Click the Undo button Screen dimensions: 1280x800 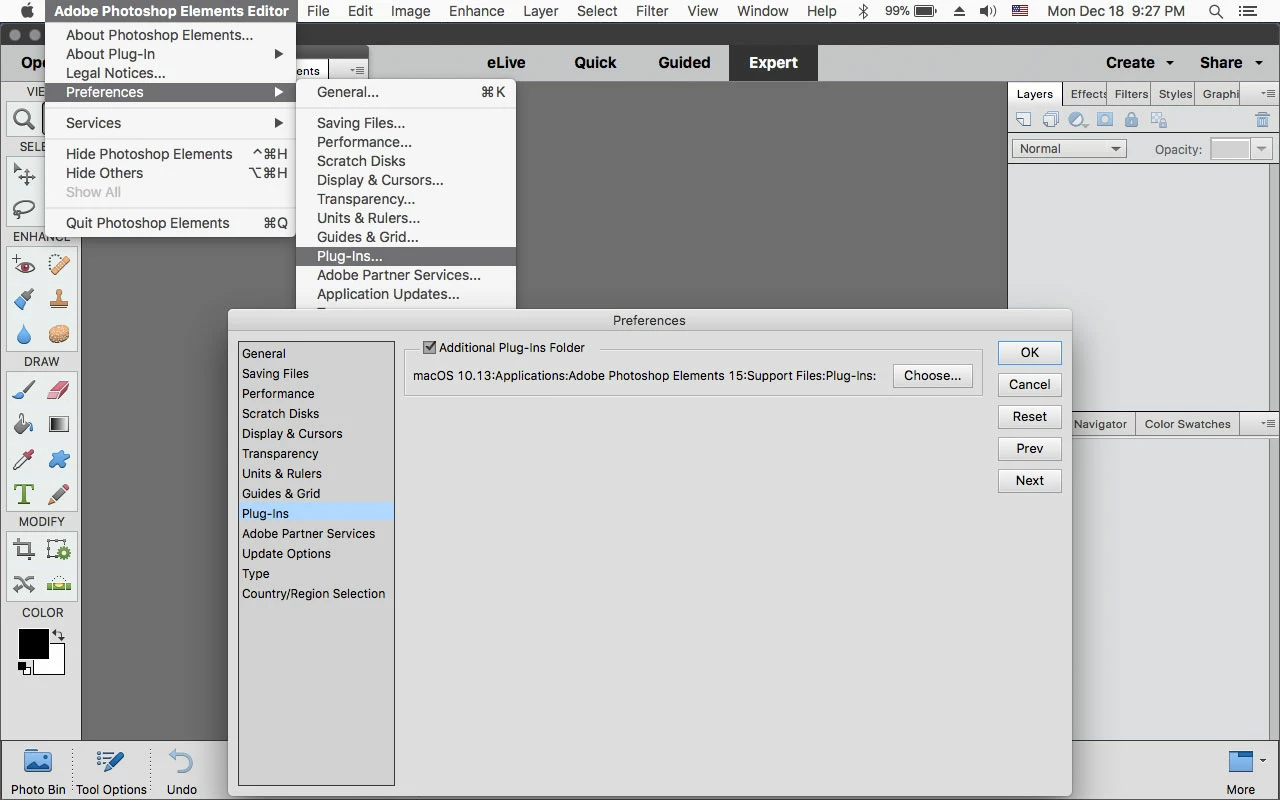click(x=181, y=772)
